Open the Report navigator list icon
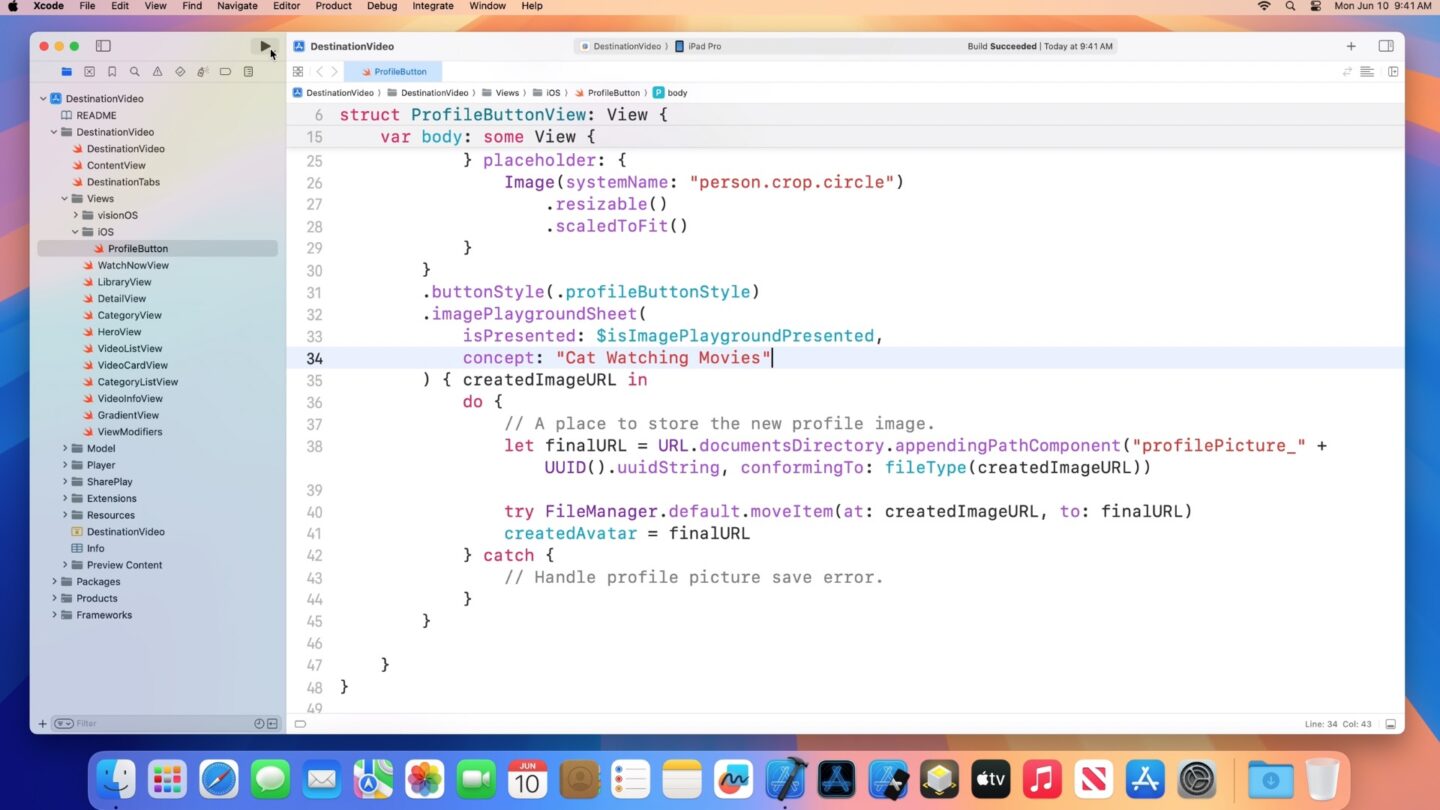 [248, 71]
